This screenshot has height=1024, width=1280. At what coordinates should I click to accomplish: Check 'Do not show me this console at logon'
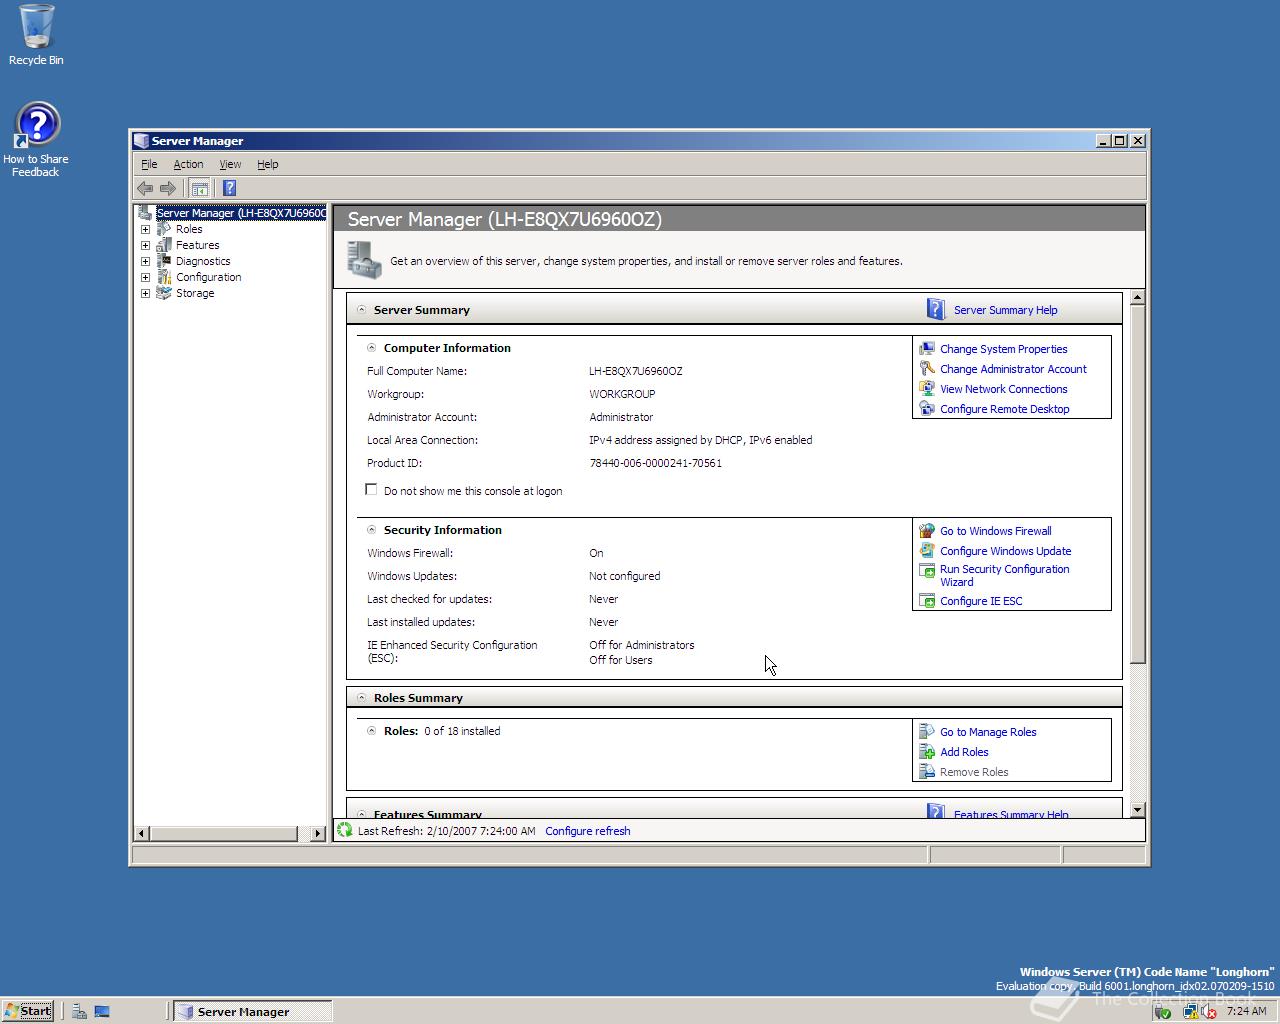[x=371, y=490]
